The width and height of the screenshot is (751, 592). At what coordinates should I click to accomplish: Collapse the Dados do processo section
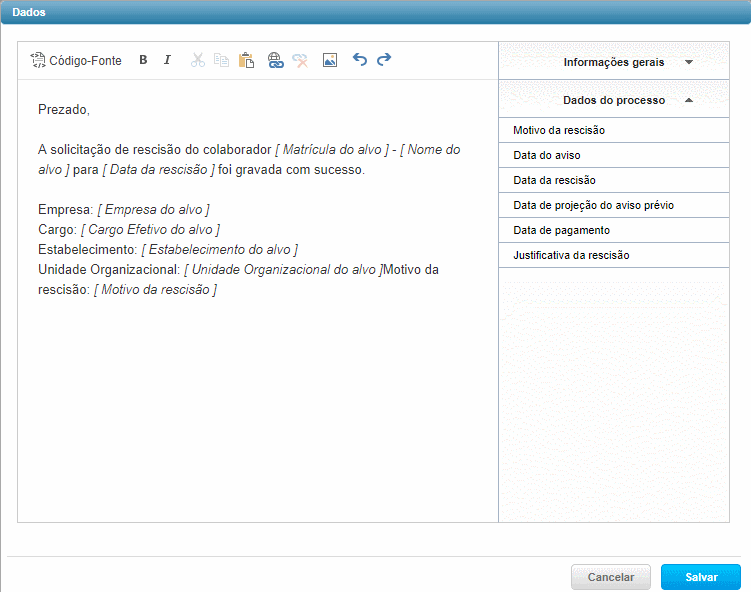click(x=614, y=100)
